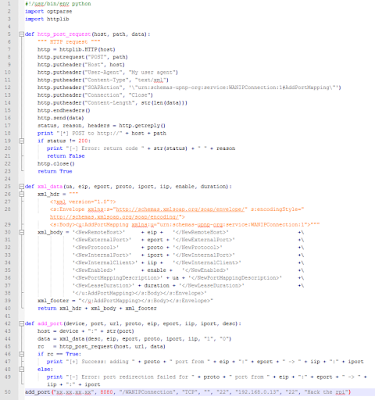Click line number 1 in the gutter
This screenshot has height=400, width=375.
coord(9,4)
